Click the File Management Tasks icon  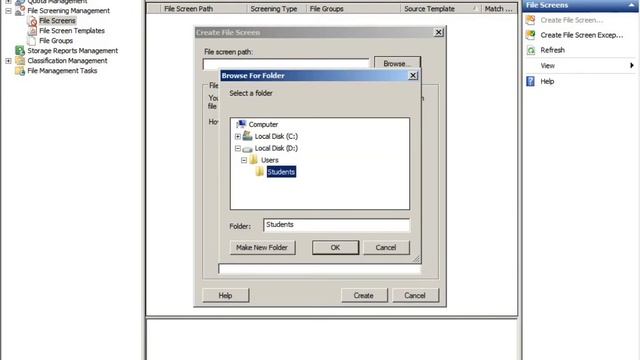20,71
